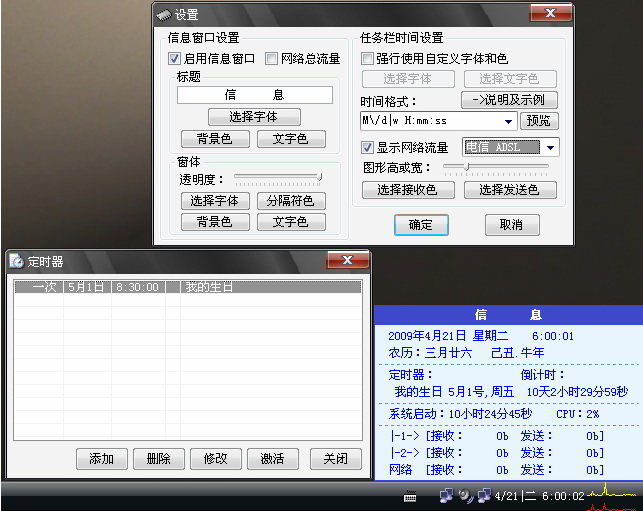Open the 时间格式 dropdown arrow
The height and width of the screenshot is (511, 643).
click(508, 121)
